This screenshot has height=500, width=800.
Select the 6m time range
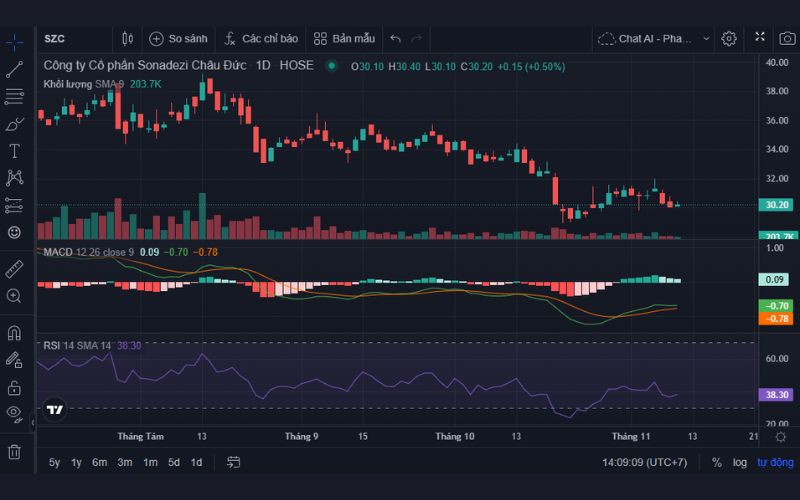pos(99,462)
